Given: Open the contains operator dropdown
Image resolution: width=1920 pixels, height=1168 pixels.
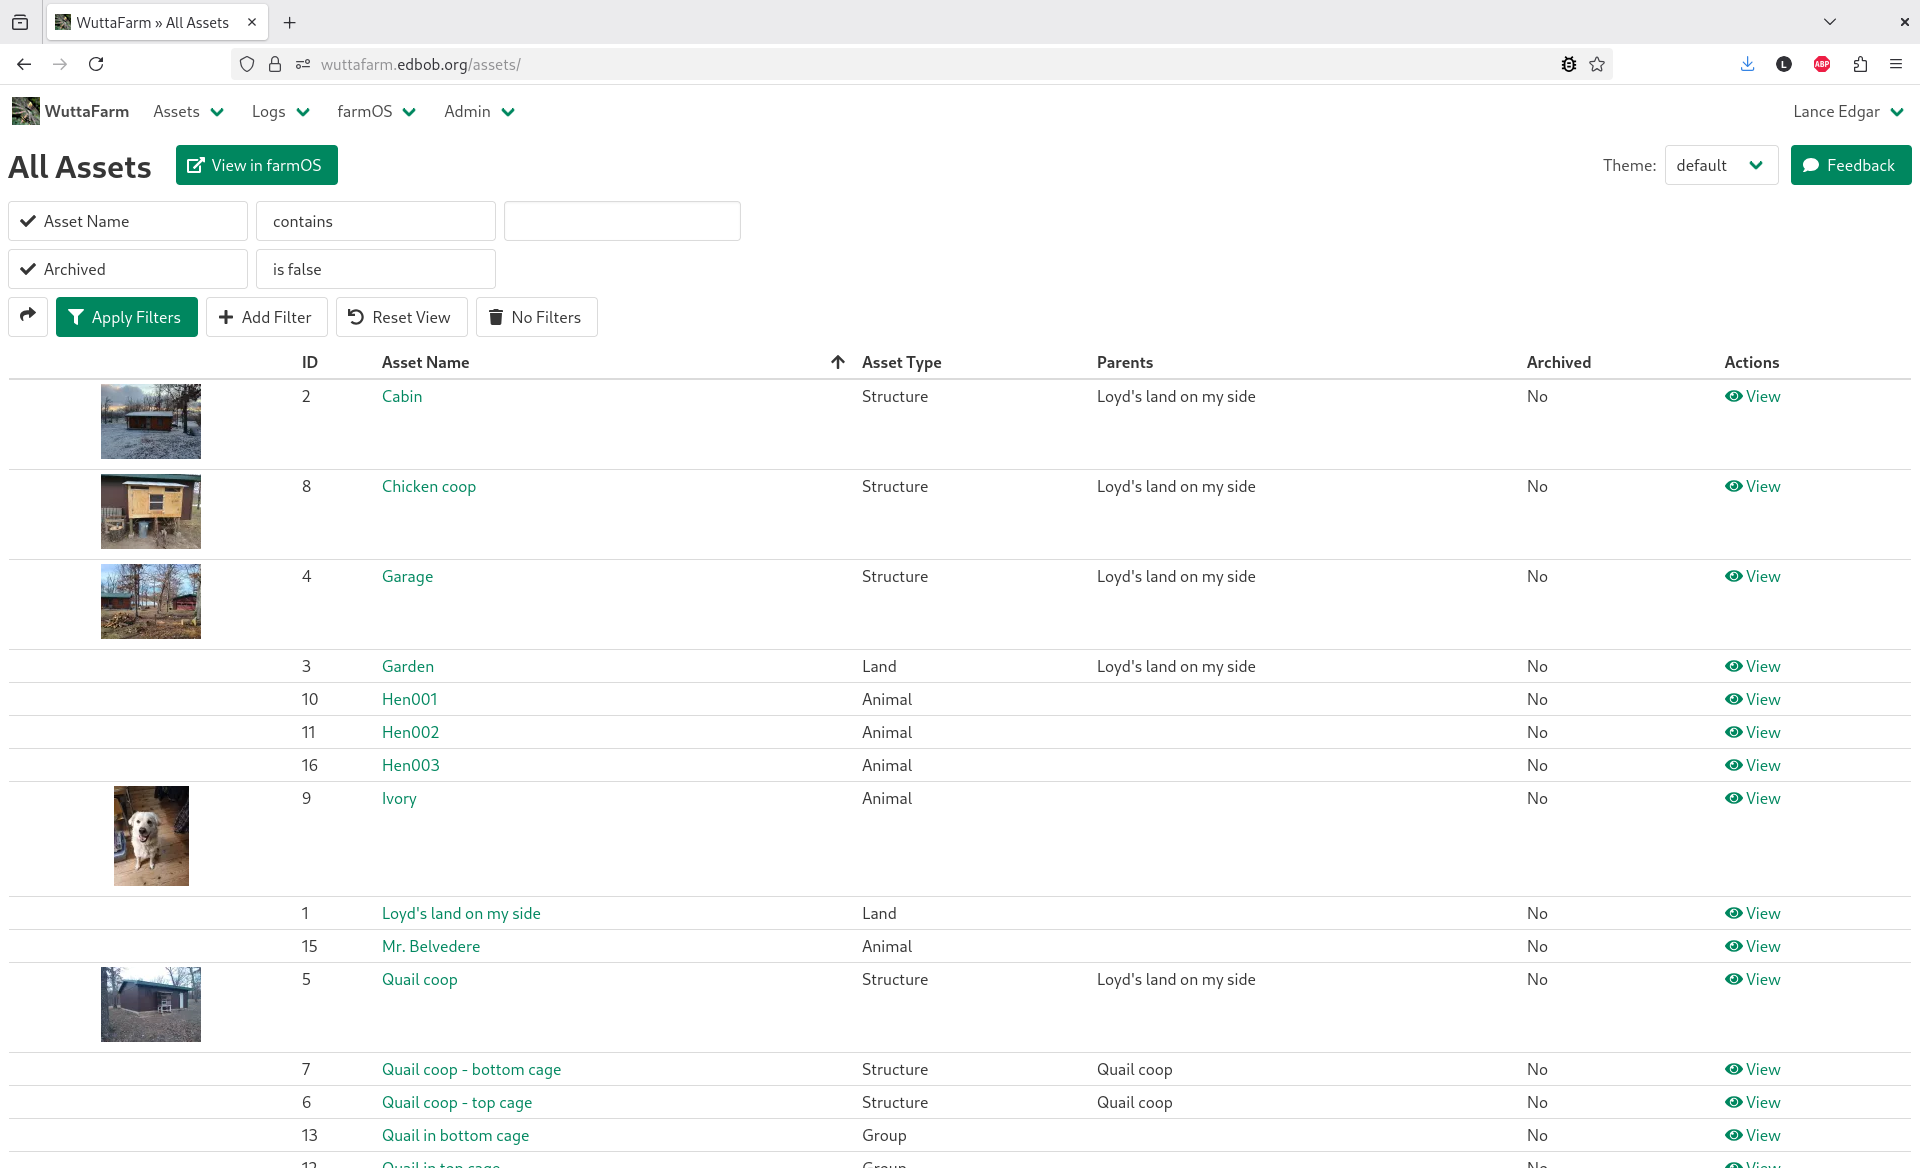Looking at the screenshot, I should (x=375, y=220).
